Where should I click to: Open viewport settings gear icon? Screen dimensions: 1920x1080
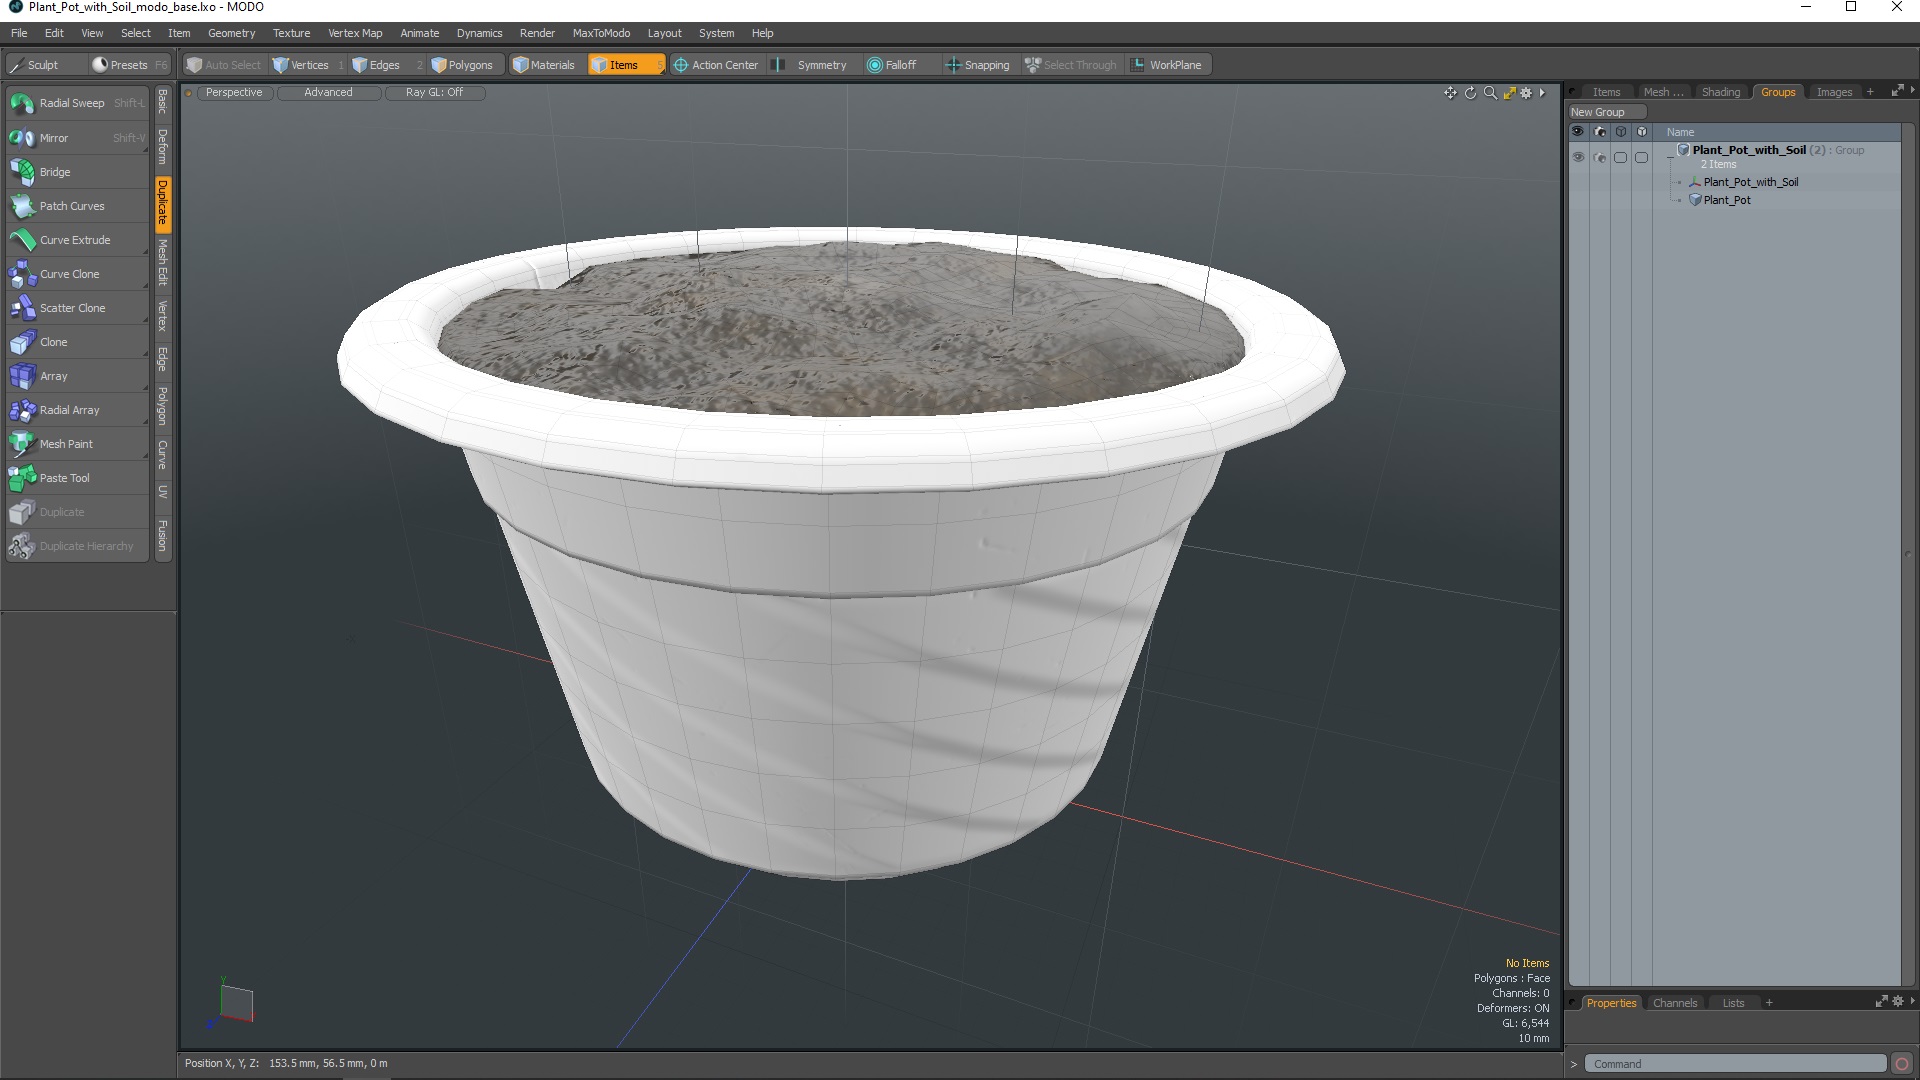[x=1526, y=93]
